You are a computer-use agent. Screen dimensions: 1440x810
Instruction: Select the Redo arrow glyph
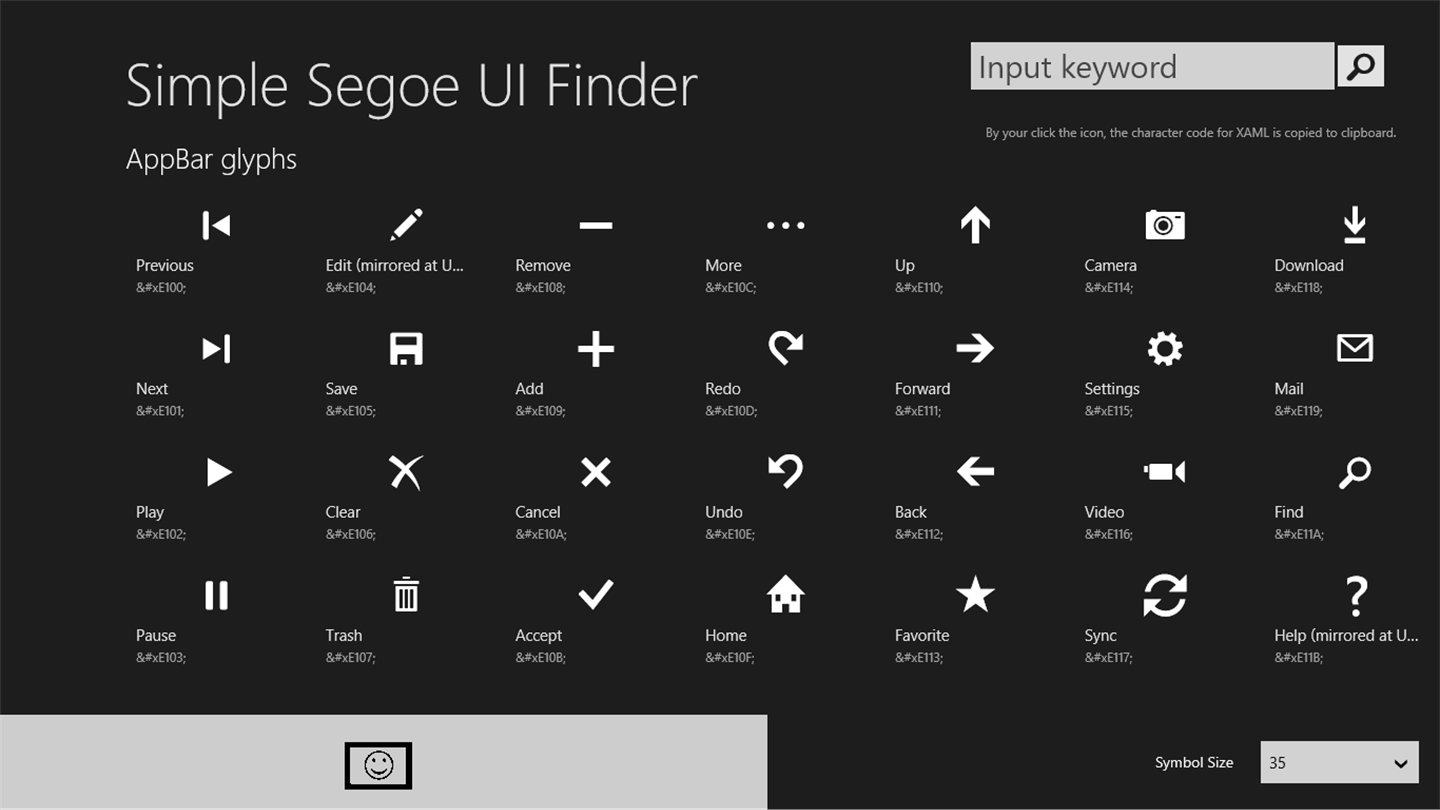786,349
